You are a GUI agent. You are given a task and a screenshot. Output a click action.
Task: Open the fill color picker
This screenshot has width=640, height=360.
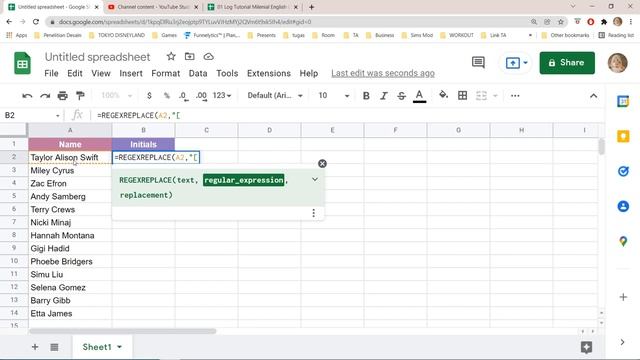pyautogui.click(x=443, y=96)
